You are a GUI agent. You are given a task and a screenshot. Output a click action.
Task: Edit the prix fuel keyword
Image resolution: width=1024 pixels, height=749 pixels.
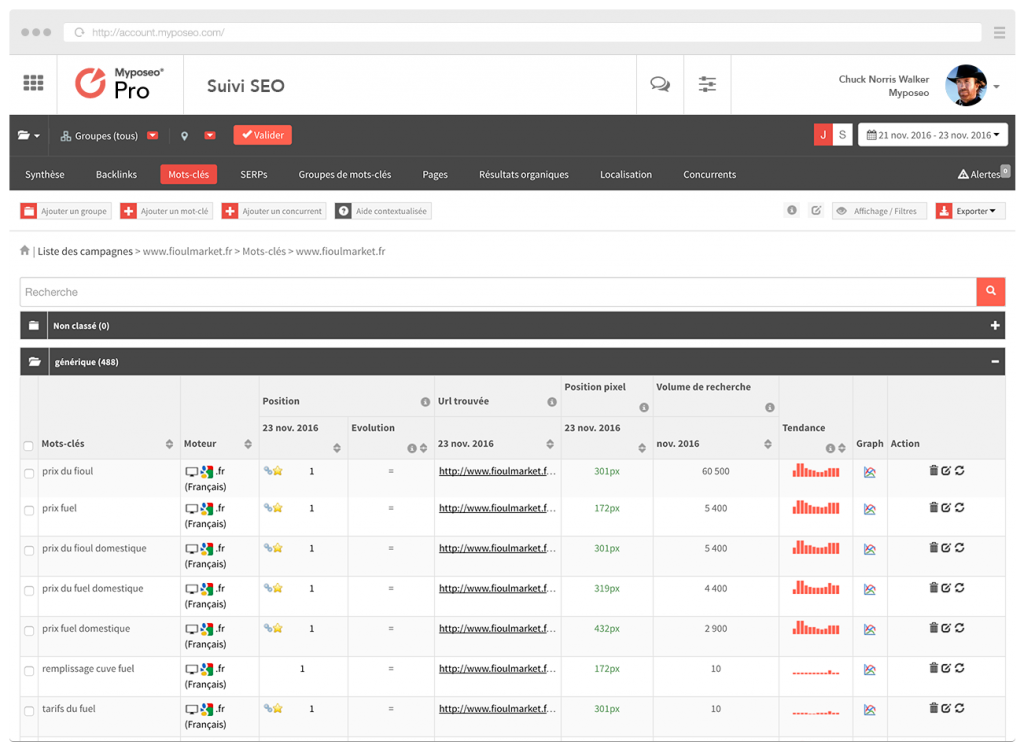click(x=946, y=507)
